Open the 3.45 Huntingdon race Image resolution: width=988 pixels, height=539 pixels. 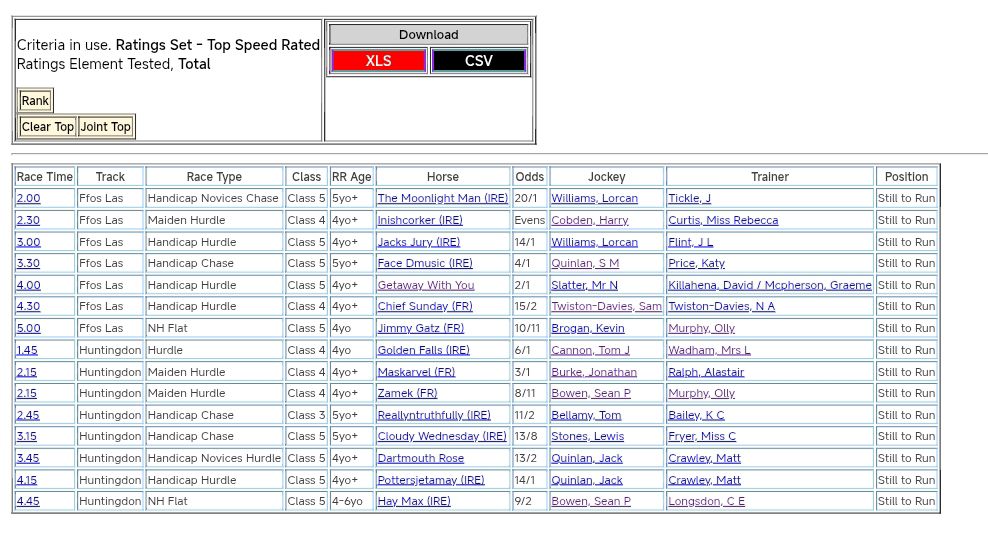pos(28,459)
